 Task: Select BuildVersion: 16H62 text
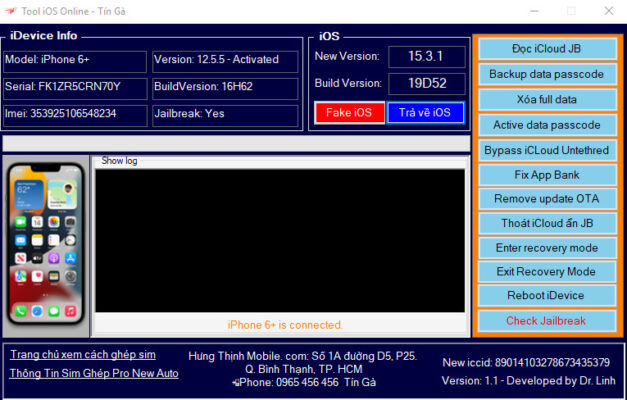[x=204, y=87]
